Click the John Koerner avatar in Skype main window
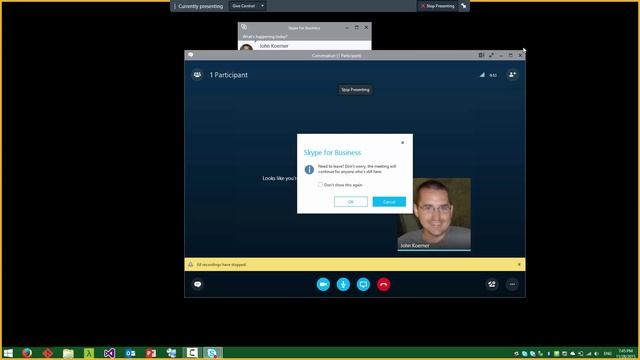This screenshot has height=360, width=640. point(246,47)
